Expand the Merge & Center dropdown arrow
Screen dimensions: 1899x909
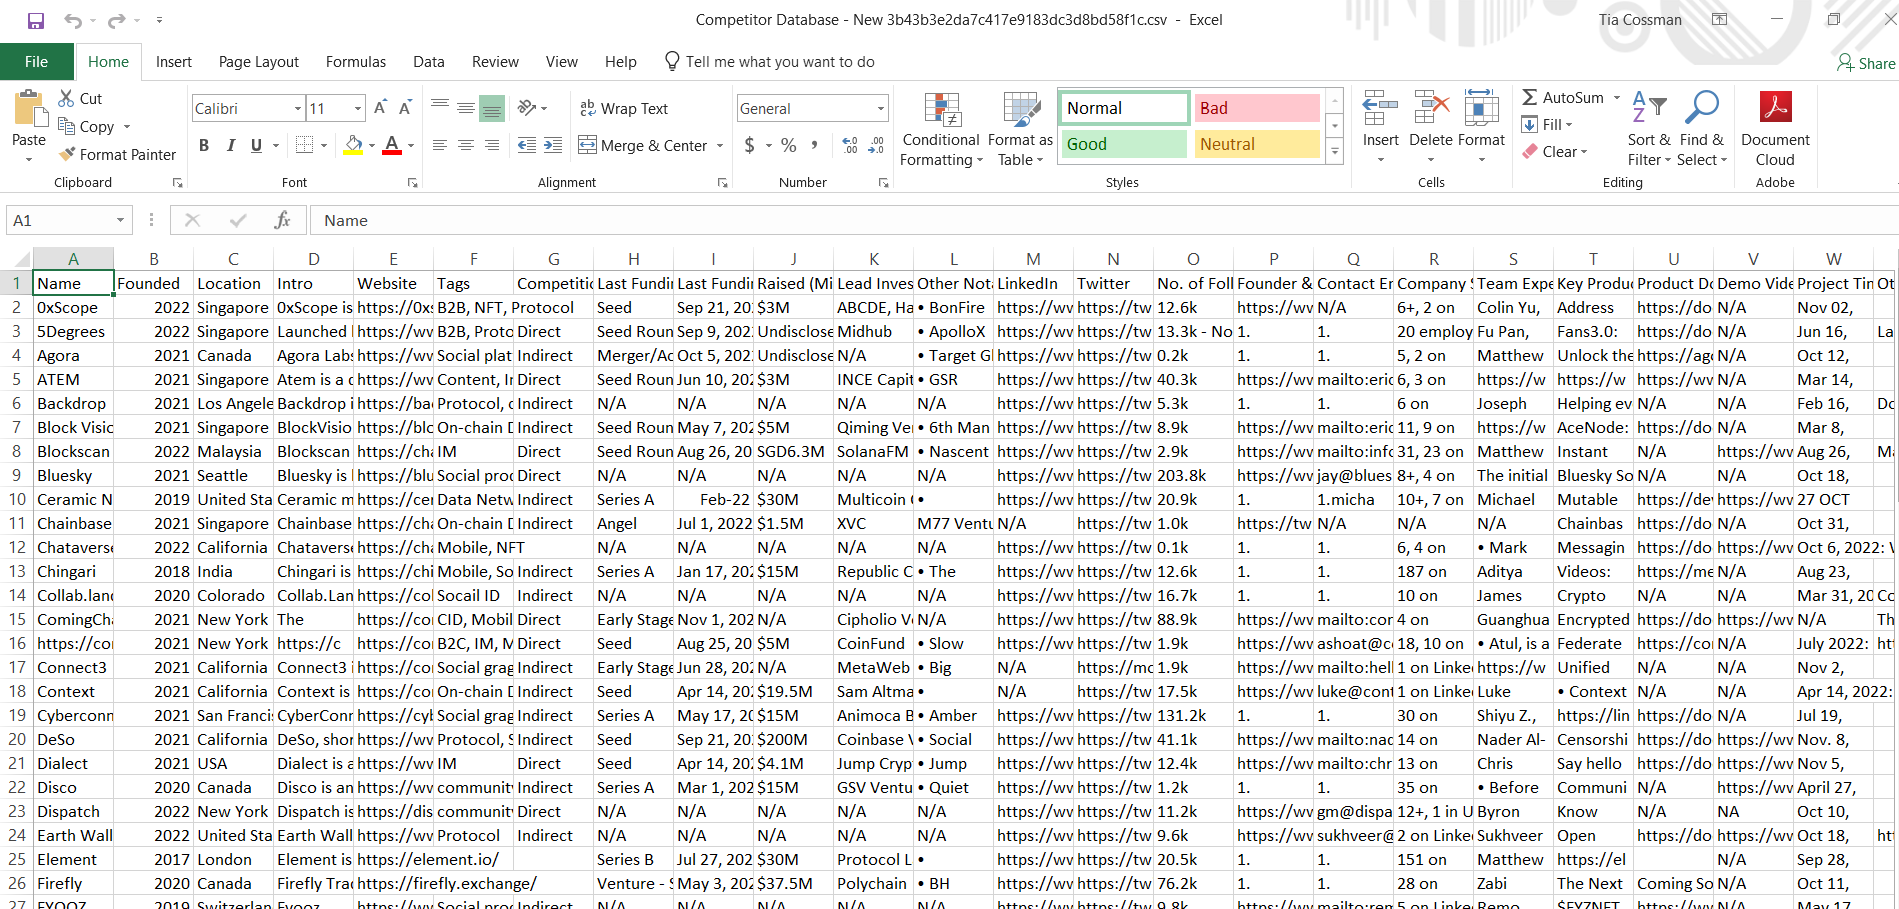pos(720,146)
